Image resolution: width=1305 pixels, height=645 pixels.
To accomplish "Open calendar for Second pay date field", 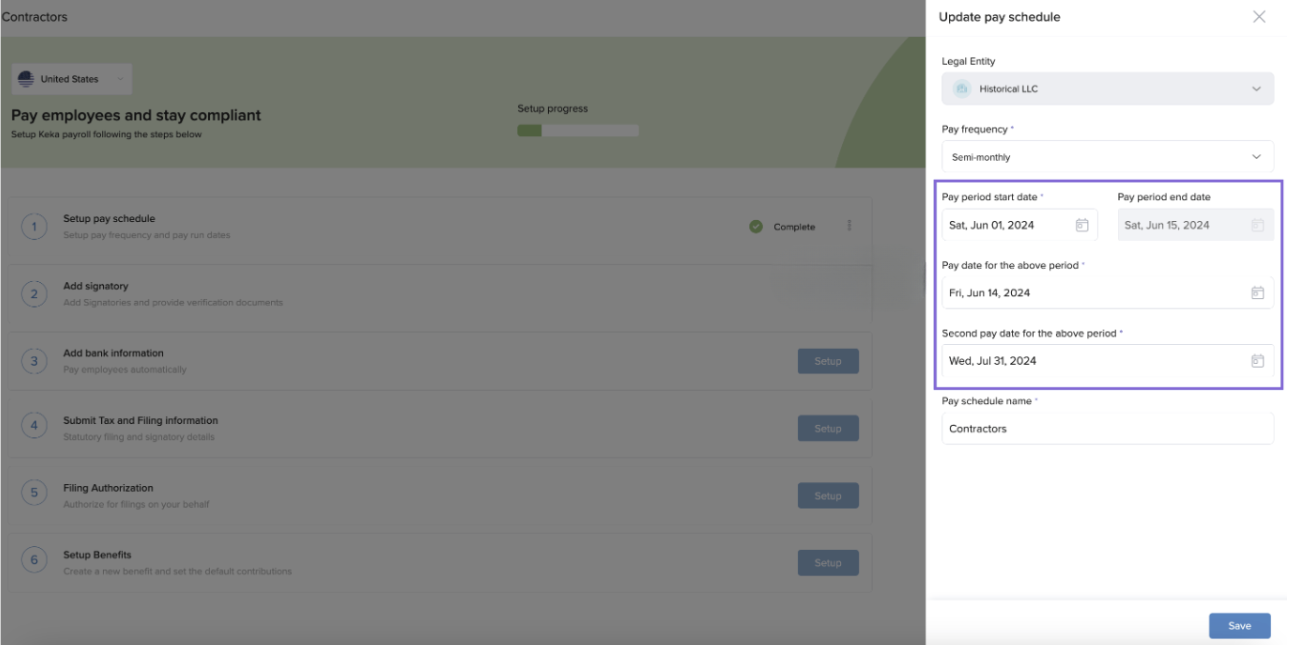I will click(1257, 361).
